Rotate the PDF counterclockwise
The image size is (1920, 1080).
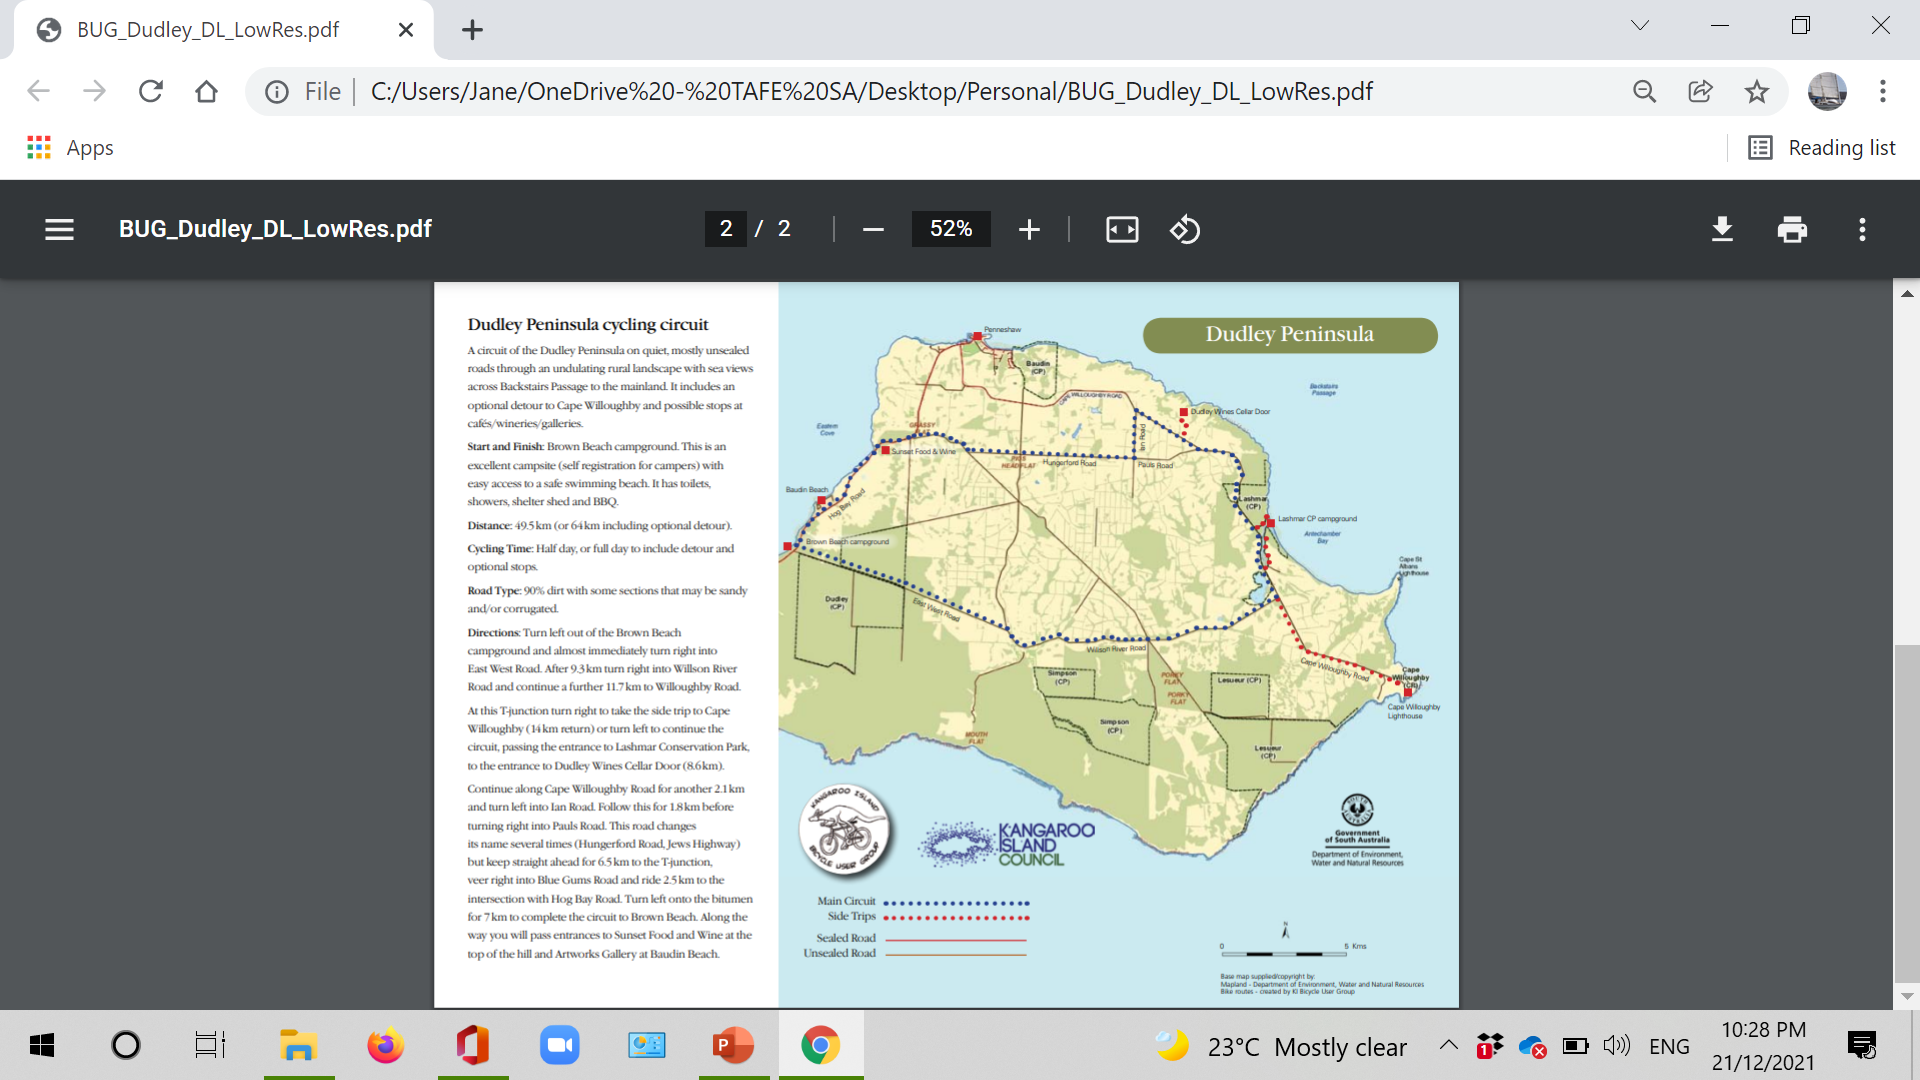click(x=1185, y=229)
